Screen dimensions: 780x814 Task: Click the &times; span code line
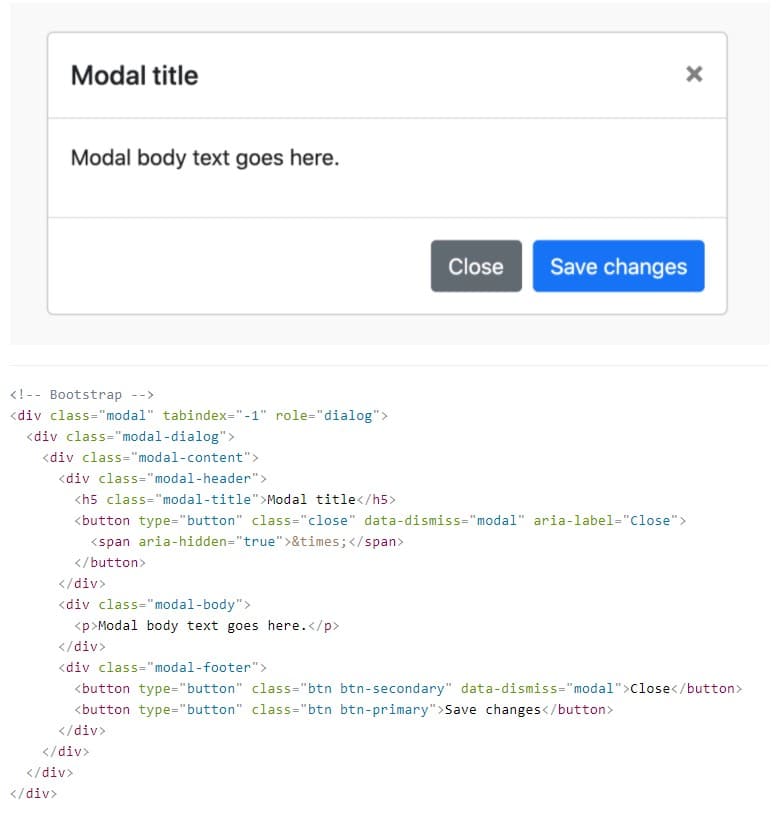pos(247,541)
